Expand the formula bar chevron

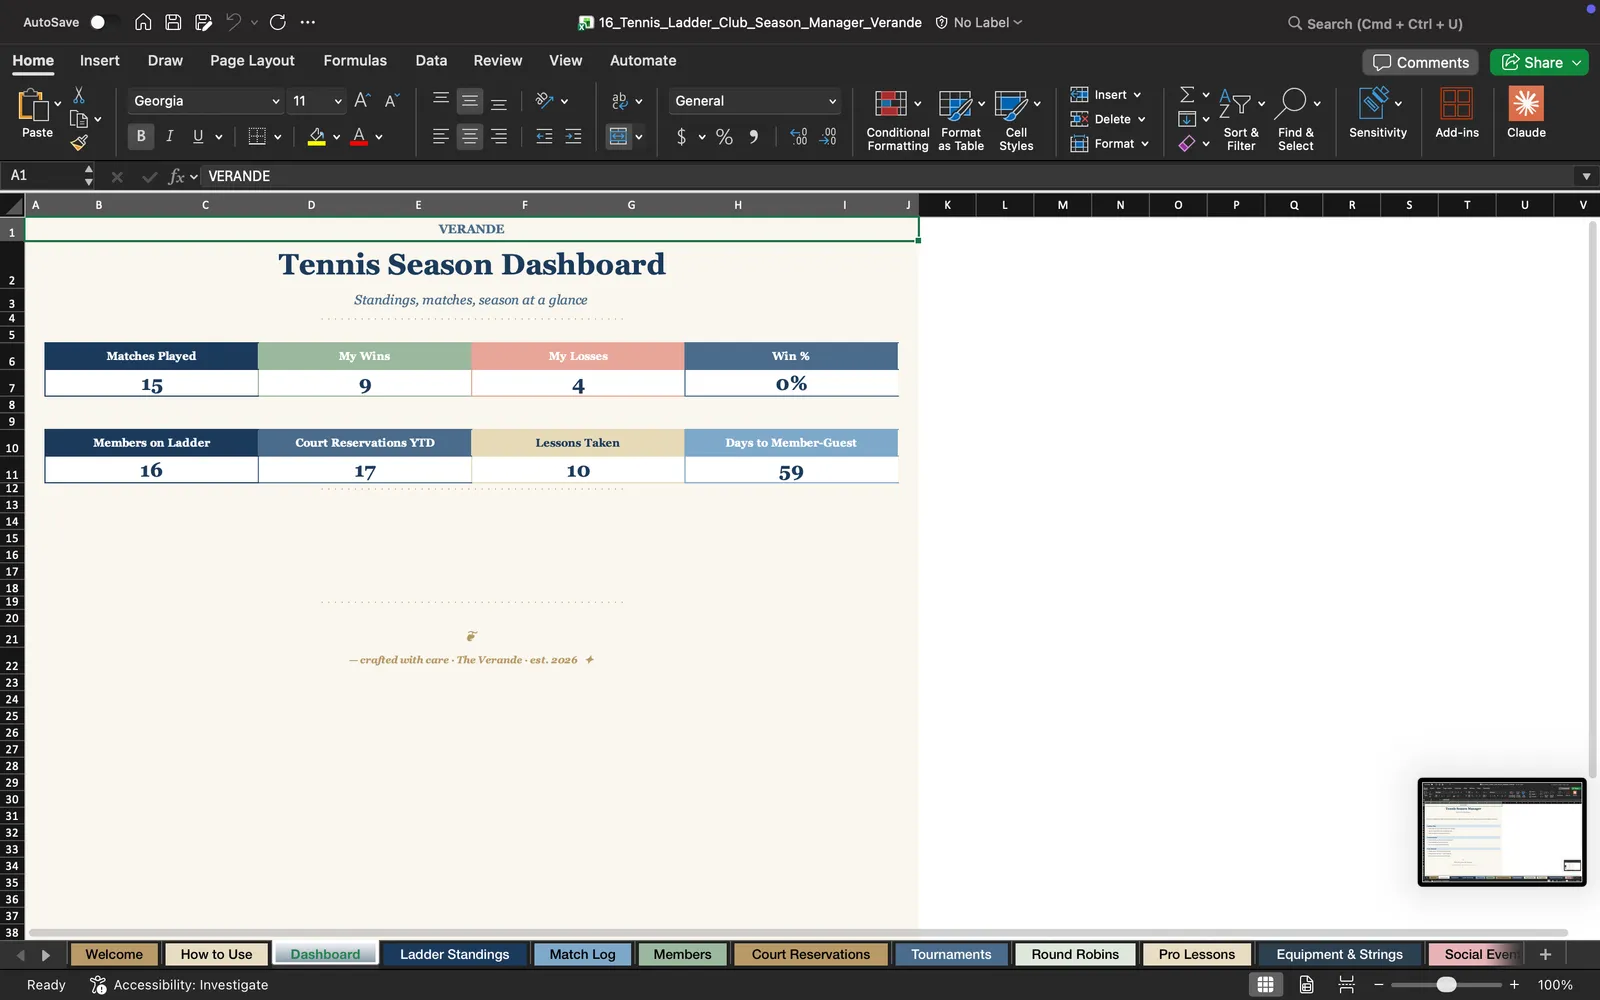tap(1586, 176)
